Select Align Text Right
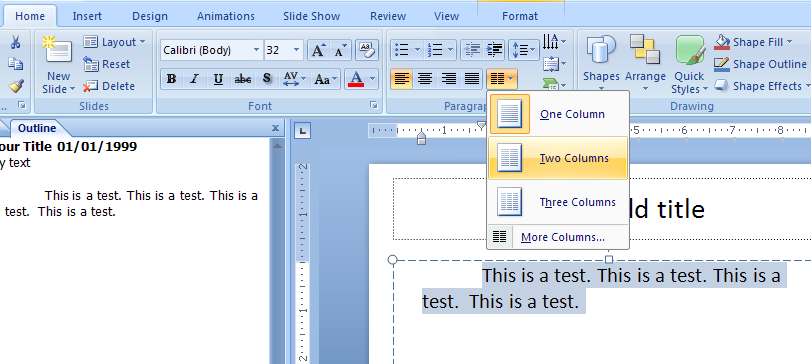This screenshot has width=811, height=364. [448, 79]
